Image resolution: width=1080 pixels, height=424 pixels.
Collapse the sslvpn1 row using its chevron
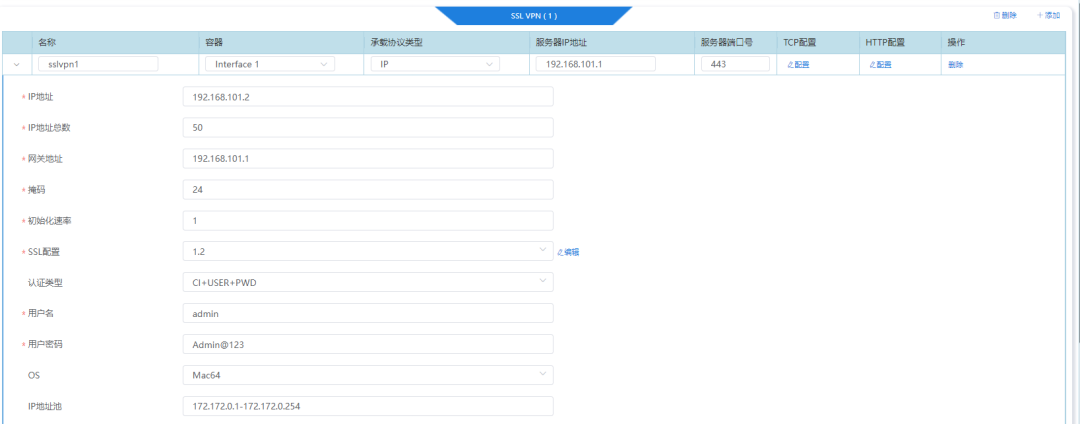[17, 64]
